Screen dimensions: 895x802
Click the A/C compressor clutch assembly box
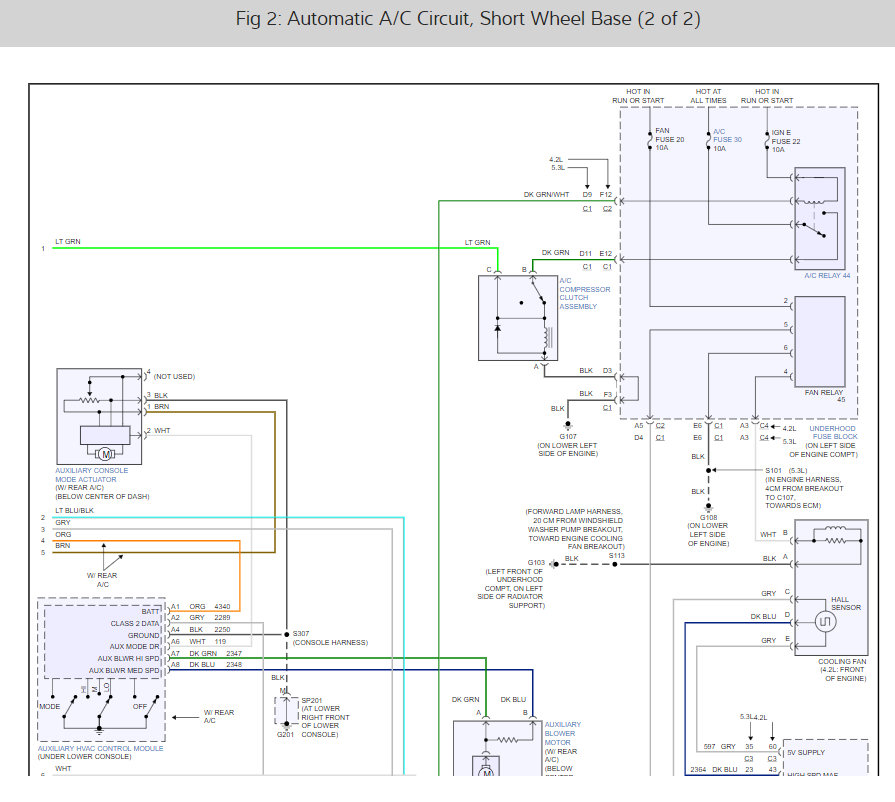518,318
